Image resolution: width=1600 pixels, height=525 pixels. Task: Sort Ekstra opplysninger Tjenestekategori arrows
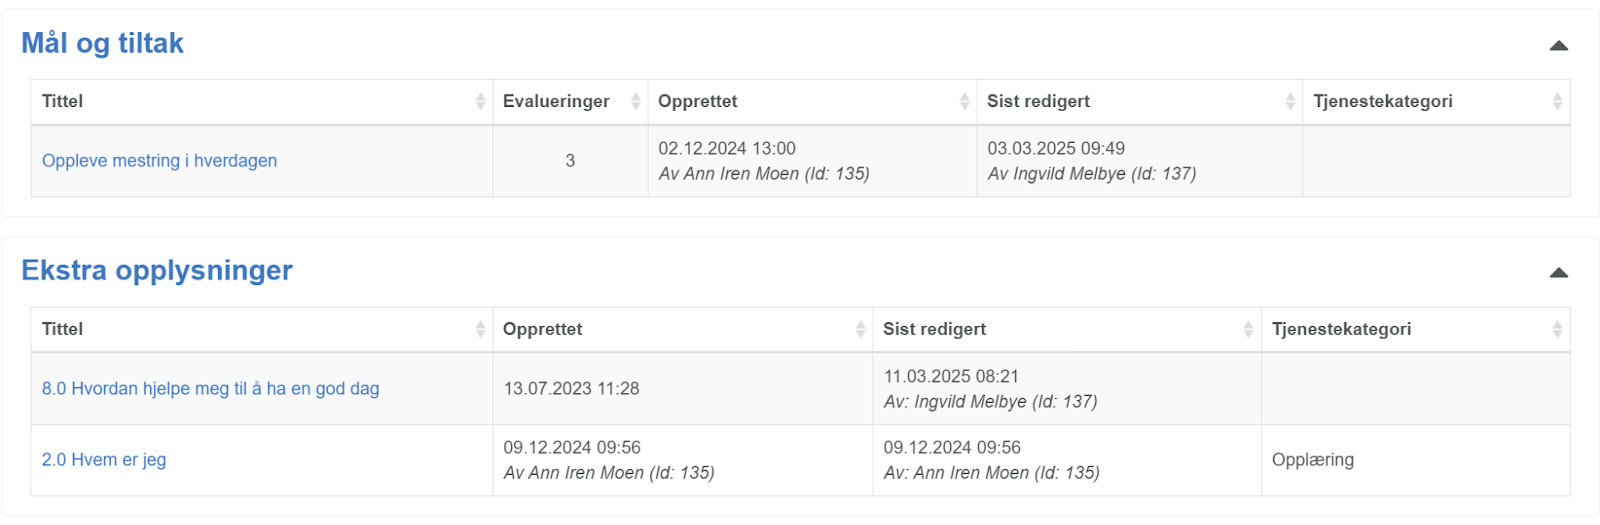1557,329
